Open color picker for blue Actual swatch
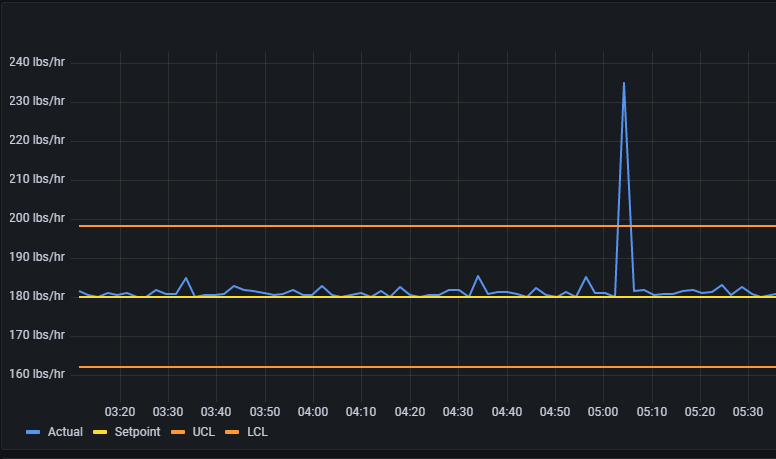The width and height of the screenshot is (776, 459). pyautogui.click(x=33, y=432)
